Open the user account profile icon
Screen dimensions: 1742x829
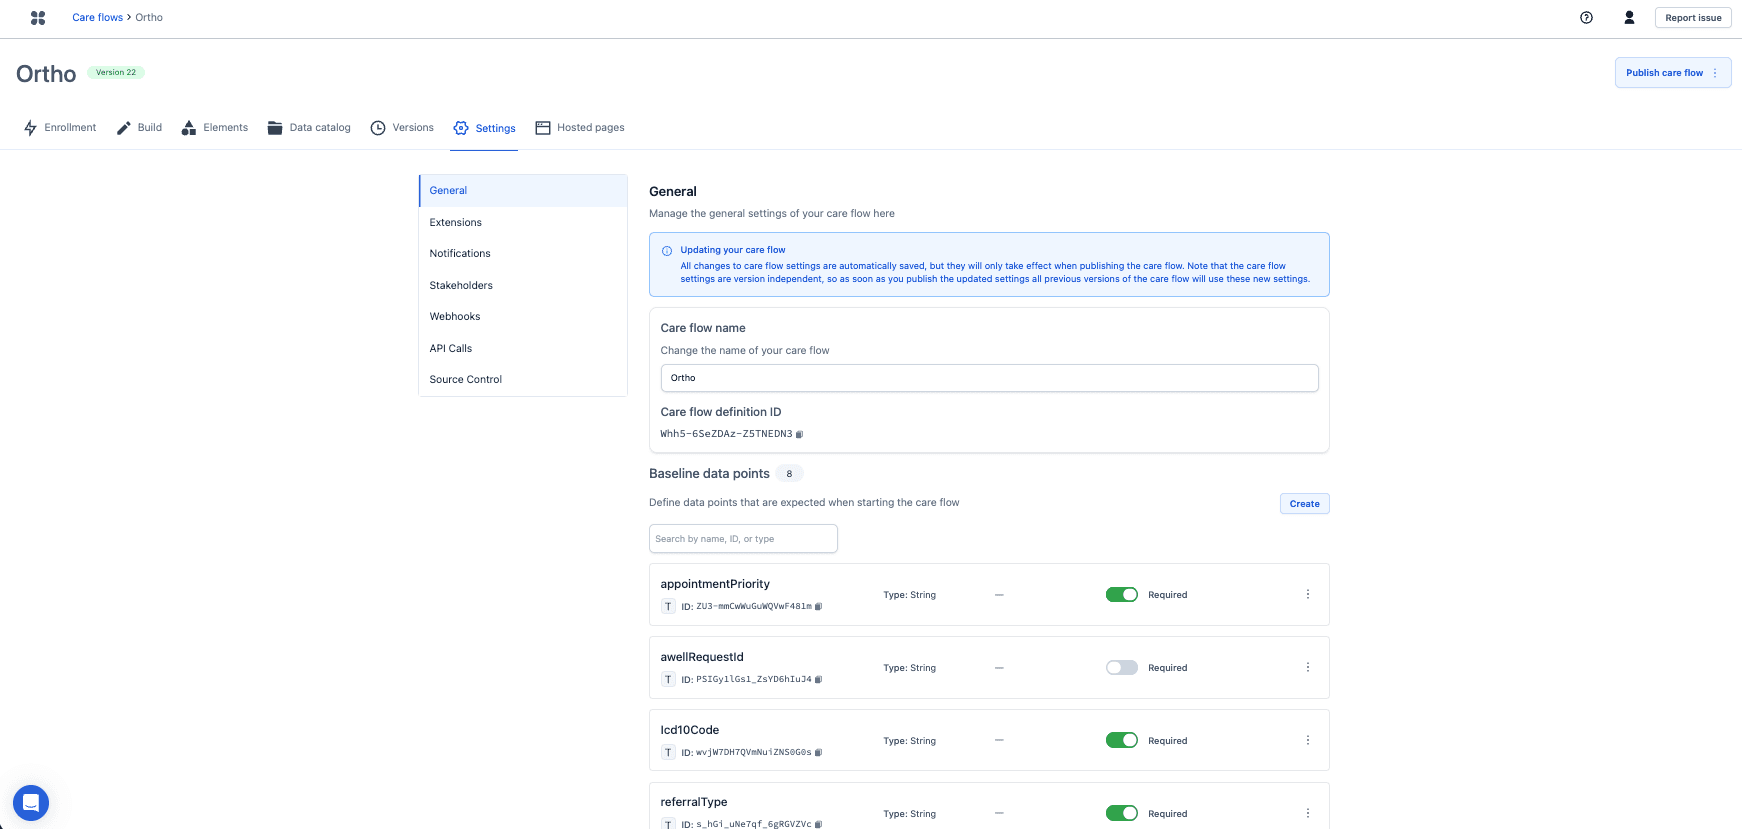tap(1629, 17)
